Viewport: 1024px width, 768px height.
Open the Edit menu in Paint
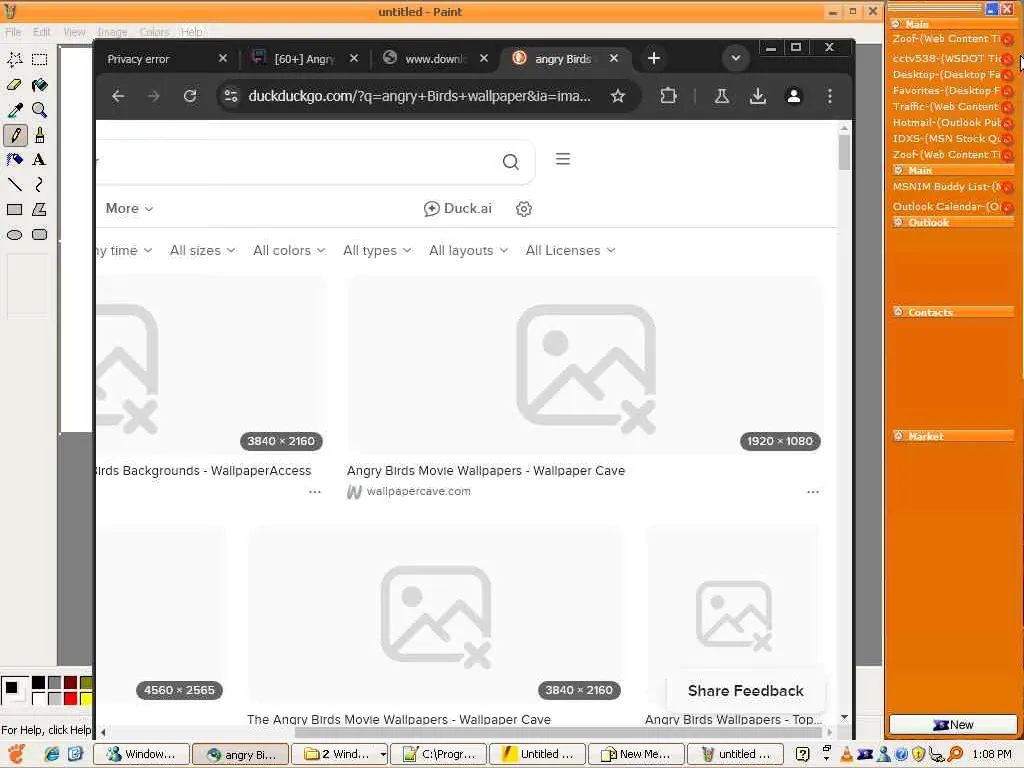(42, 32)
